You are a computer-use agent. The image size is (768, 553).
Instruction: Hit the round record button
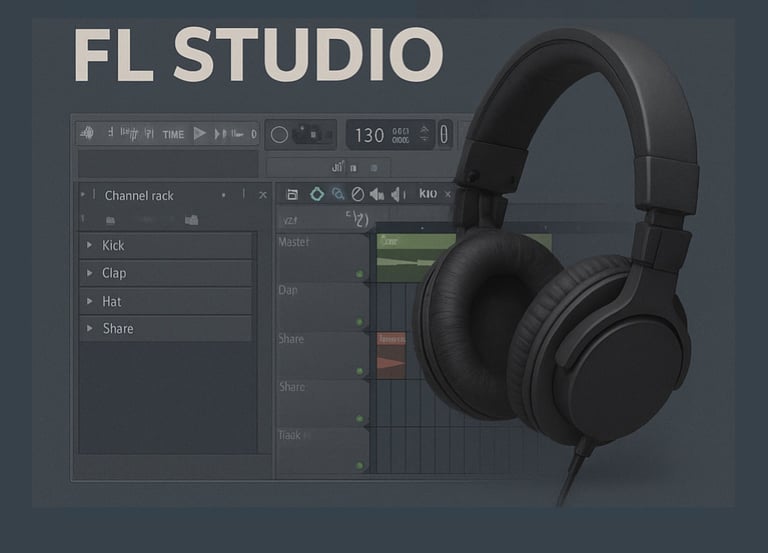pyautogui.click(x=279, y=135)
